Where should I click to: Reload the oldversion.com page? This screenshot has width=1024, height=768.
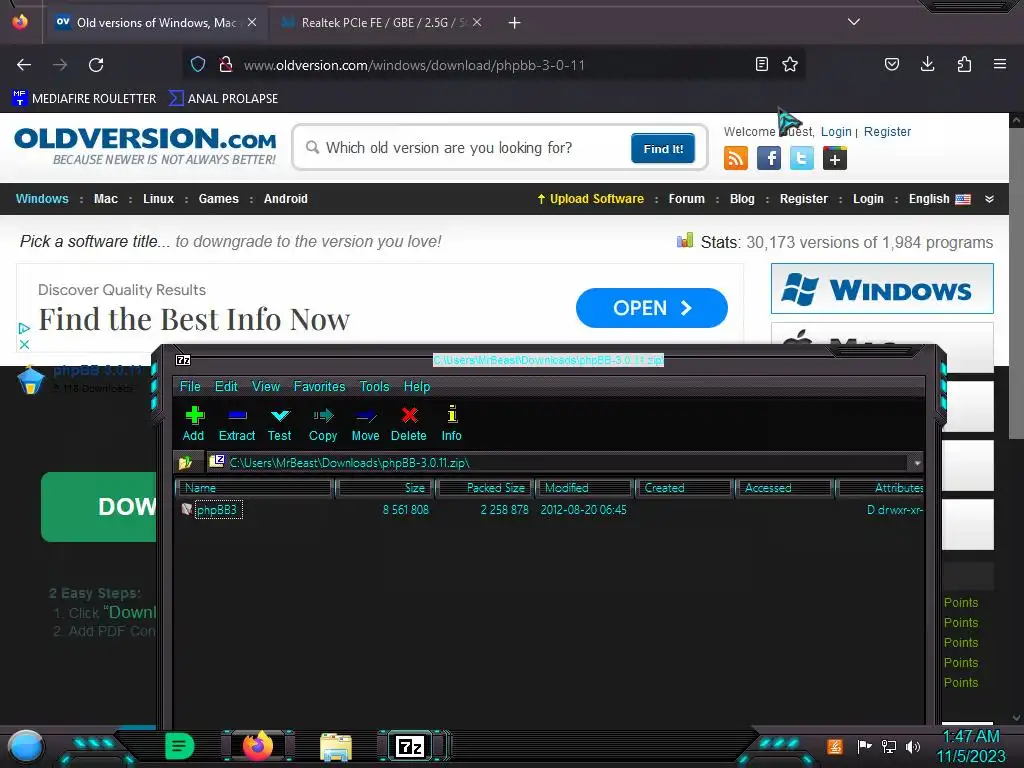pyautogui.click(x=96, y=65)
